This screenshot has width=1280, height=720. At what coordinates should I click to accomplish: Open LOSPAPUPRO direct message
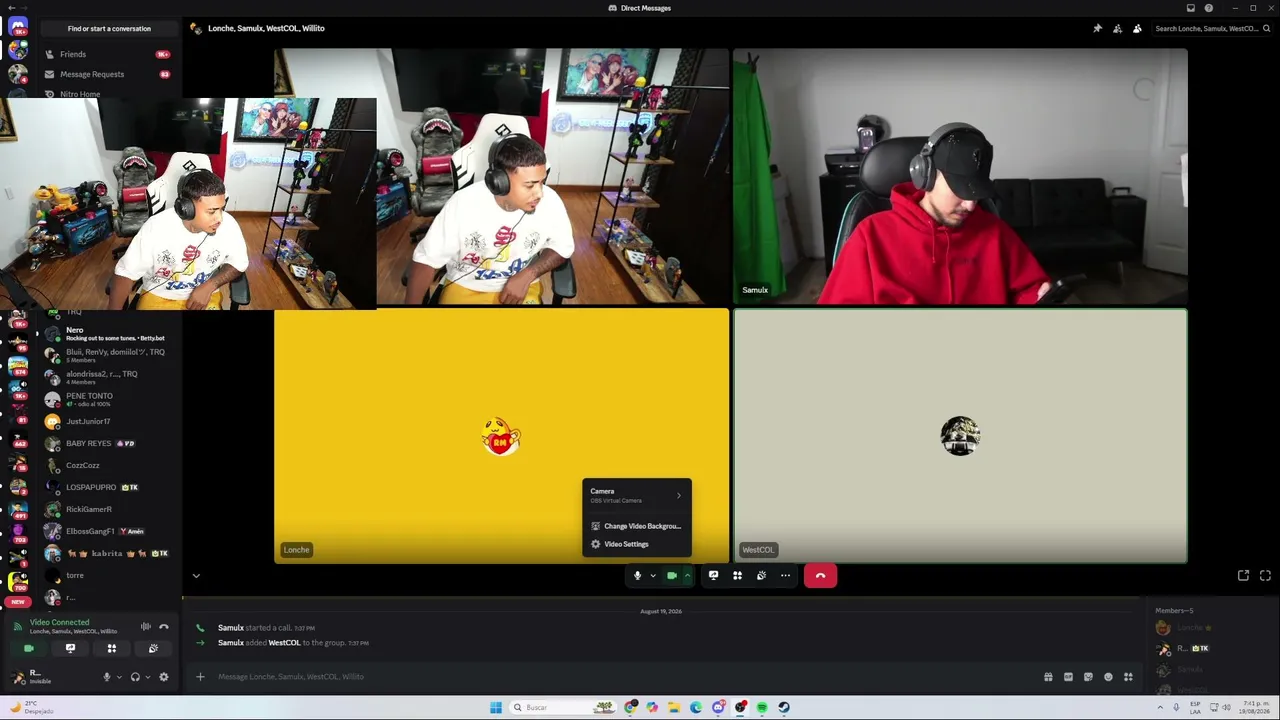[x=108, y=488]
